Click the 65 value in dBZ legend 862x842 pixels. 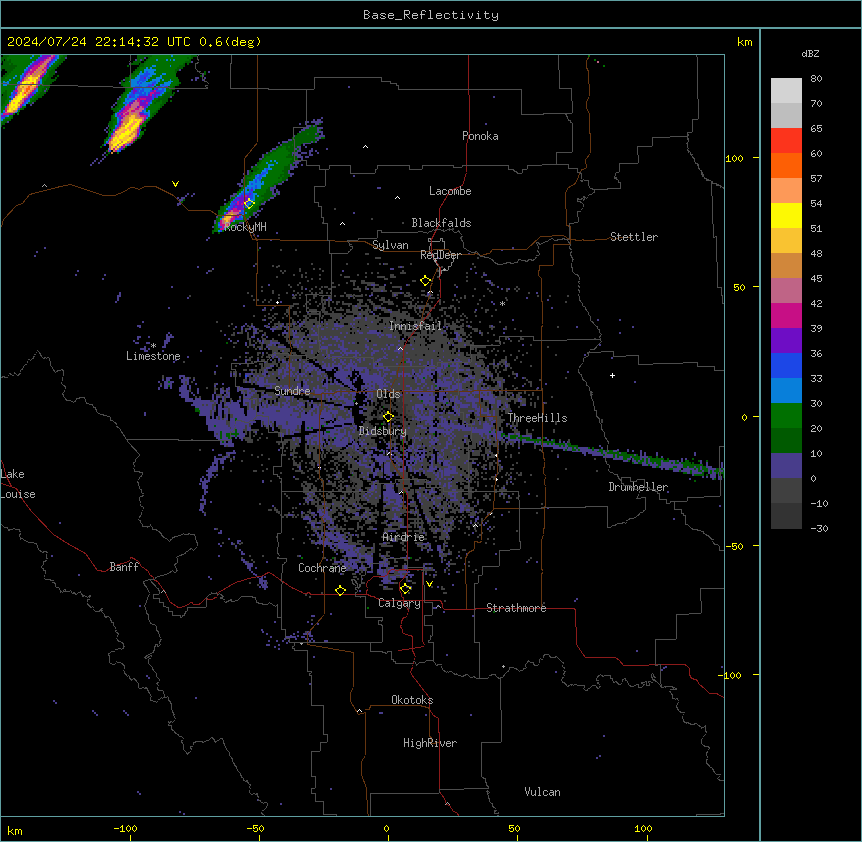click(x=816, y=129)
